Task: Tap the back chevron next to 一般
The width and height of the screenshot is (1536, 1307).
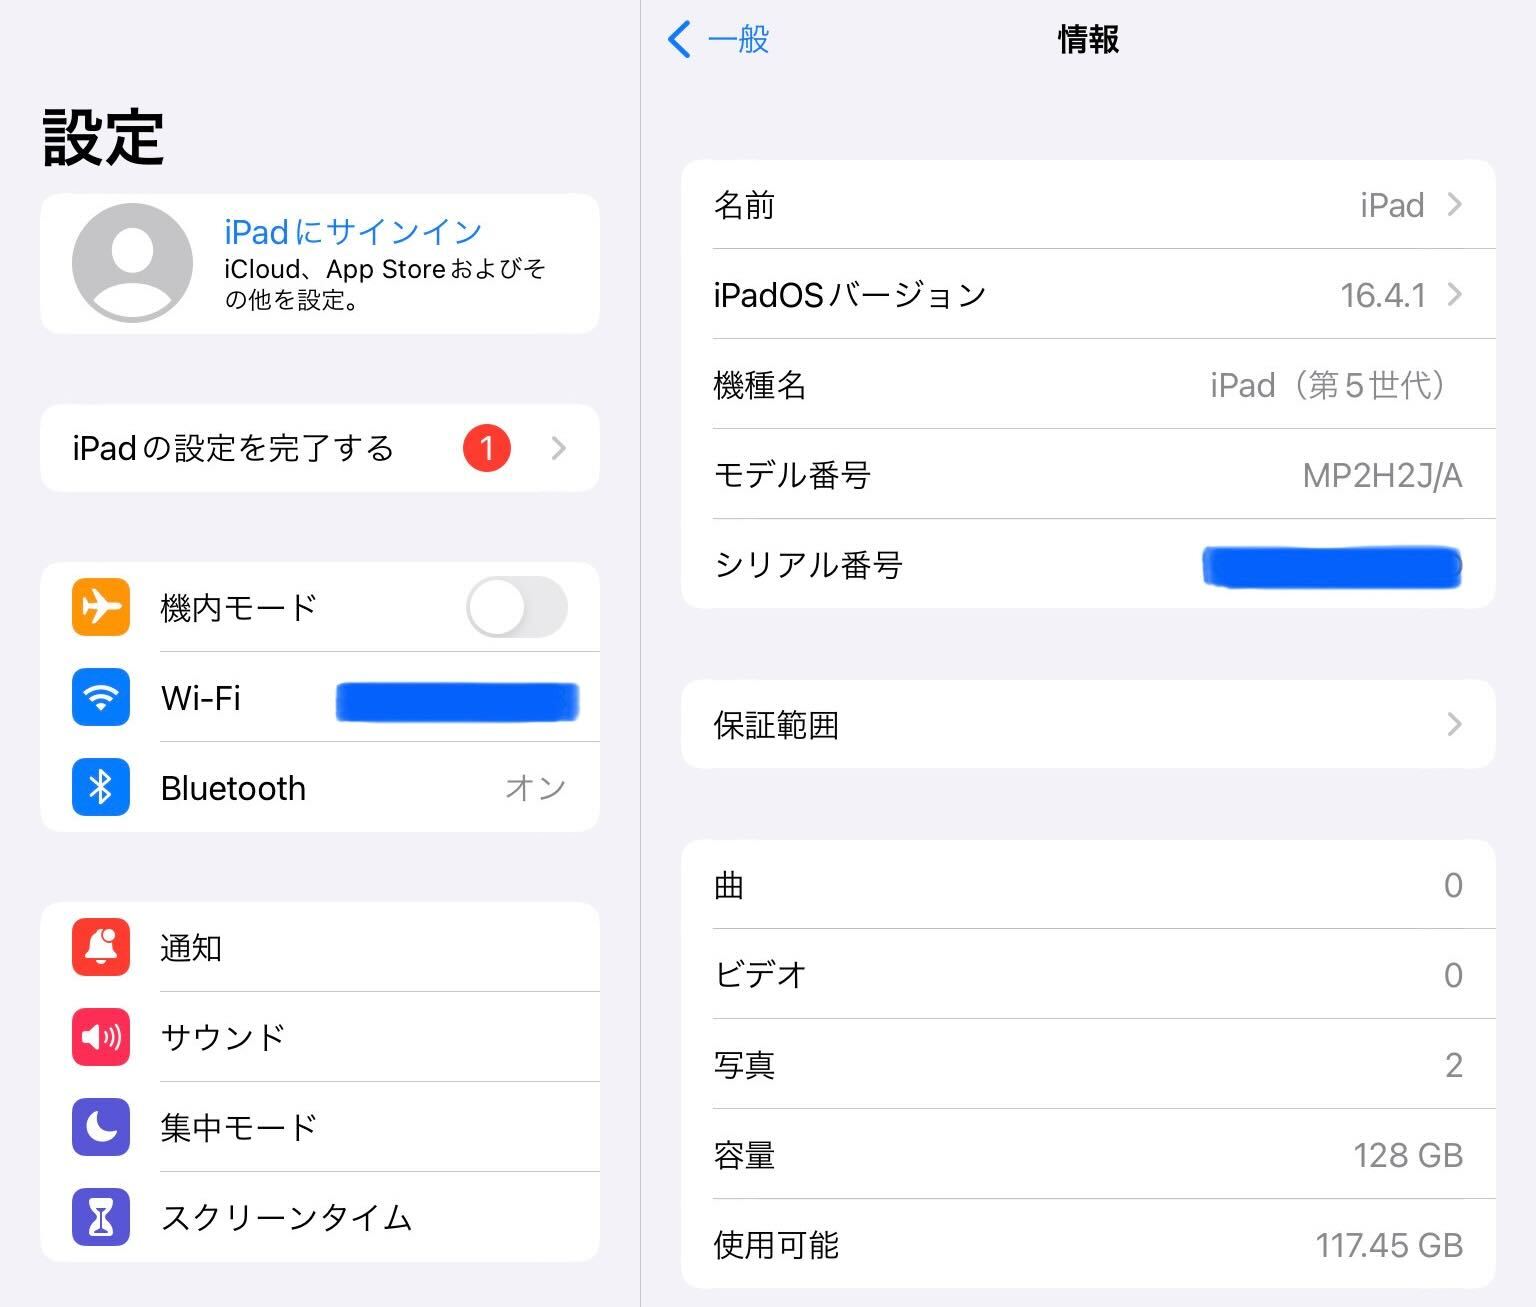Action: [679, 40]
